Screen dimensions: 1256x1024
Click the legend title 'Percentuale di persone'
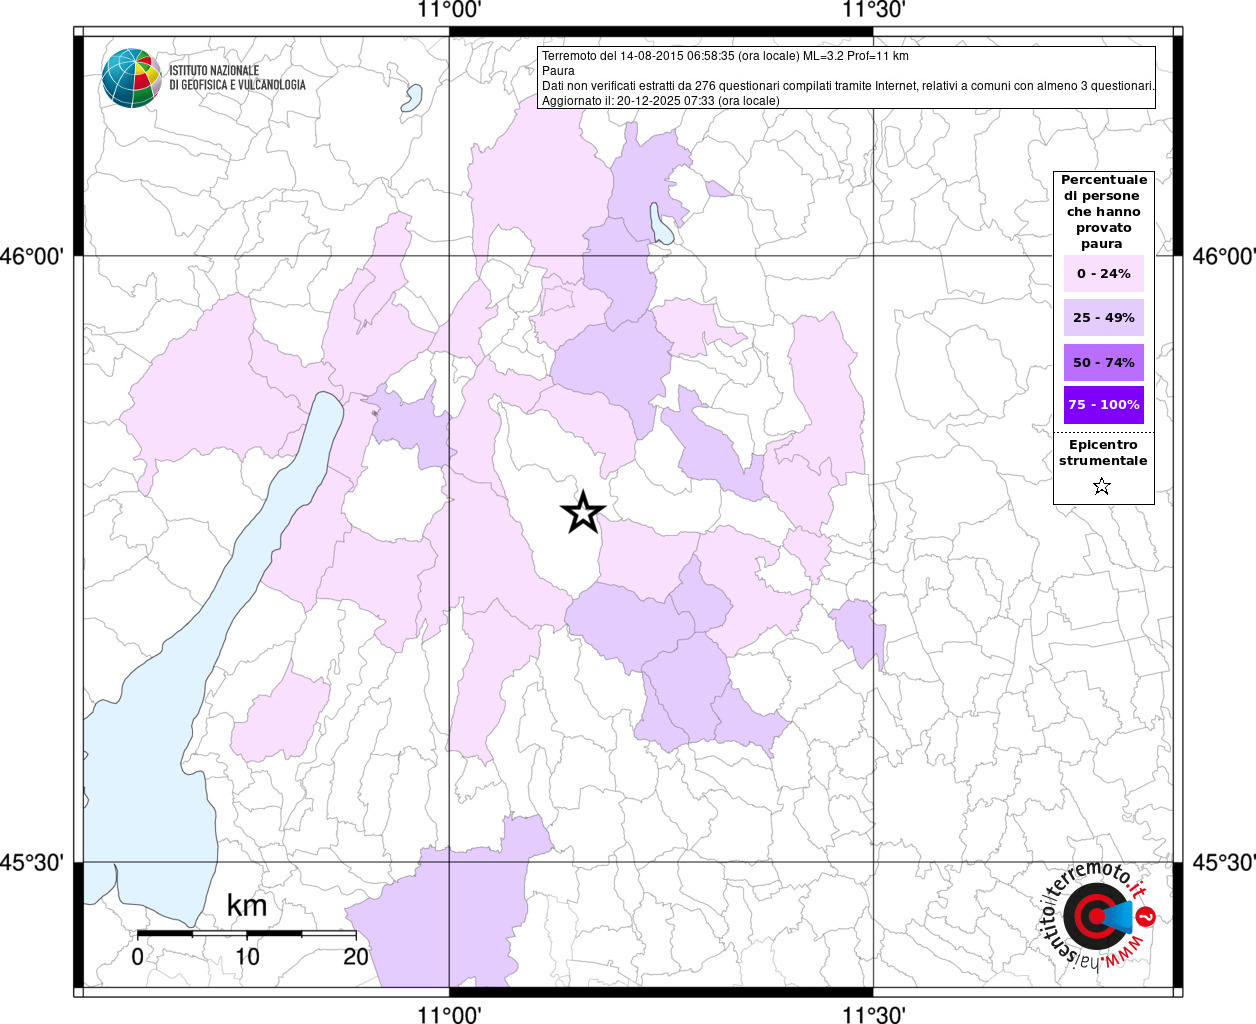click(1104, 211)
